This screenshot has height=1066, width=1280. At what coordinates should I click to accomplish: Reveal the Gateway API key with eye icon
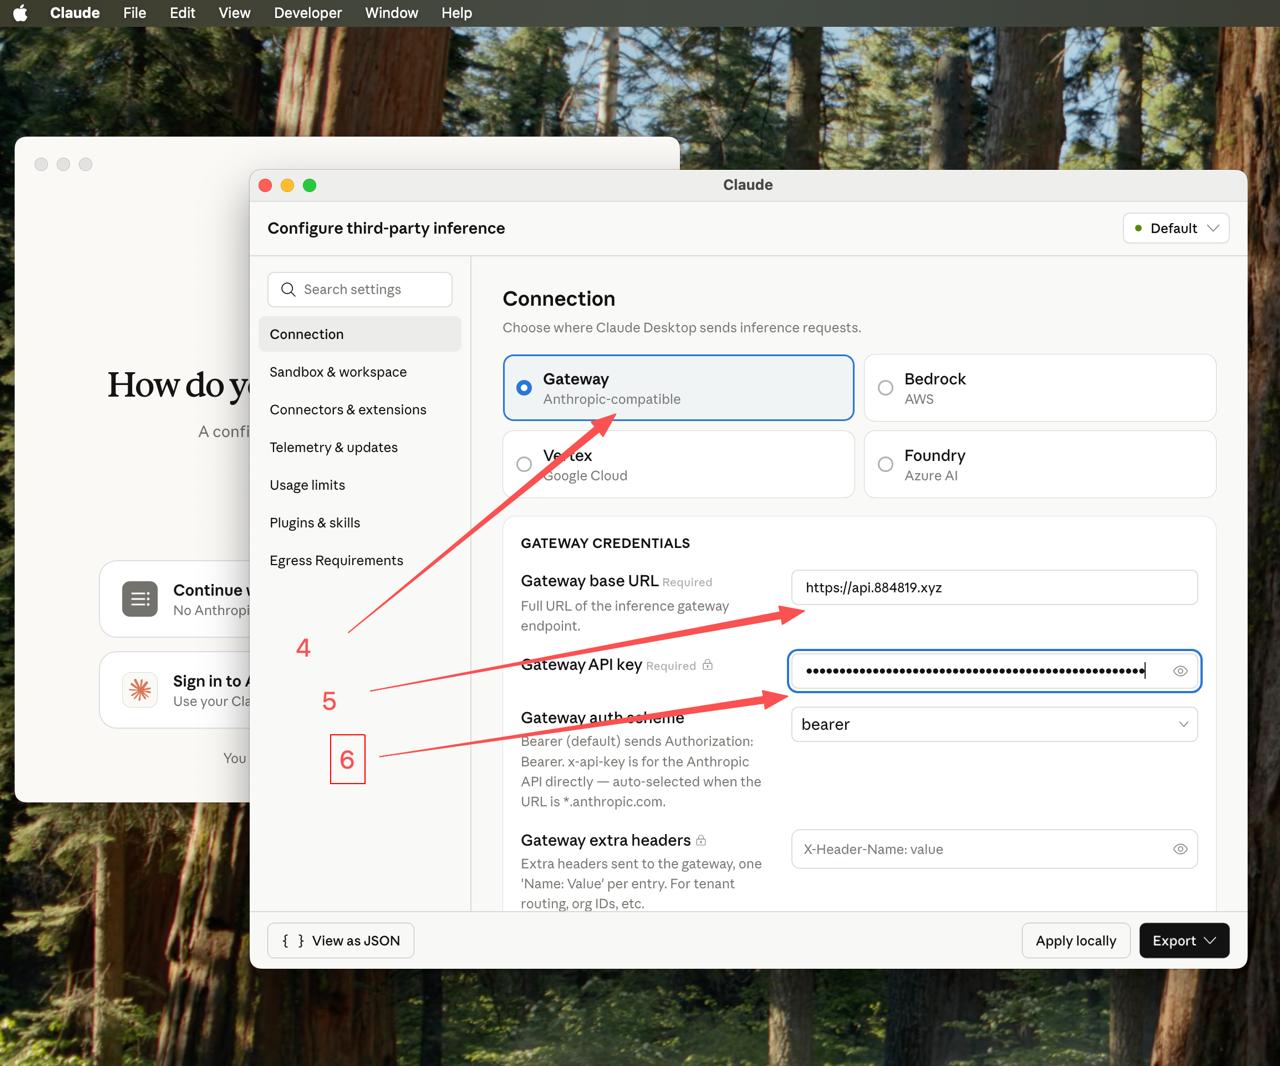pyautogui.click(x=1180, y=671)
